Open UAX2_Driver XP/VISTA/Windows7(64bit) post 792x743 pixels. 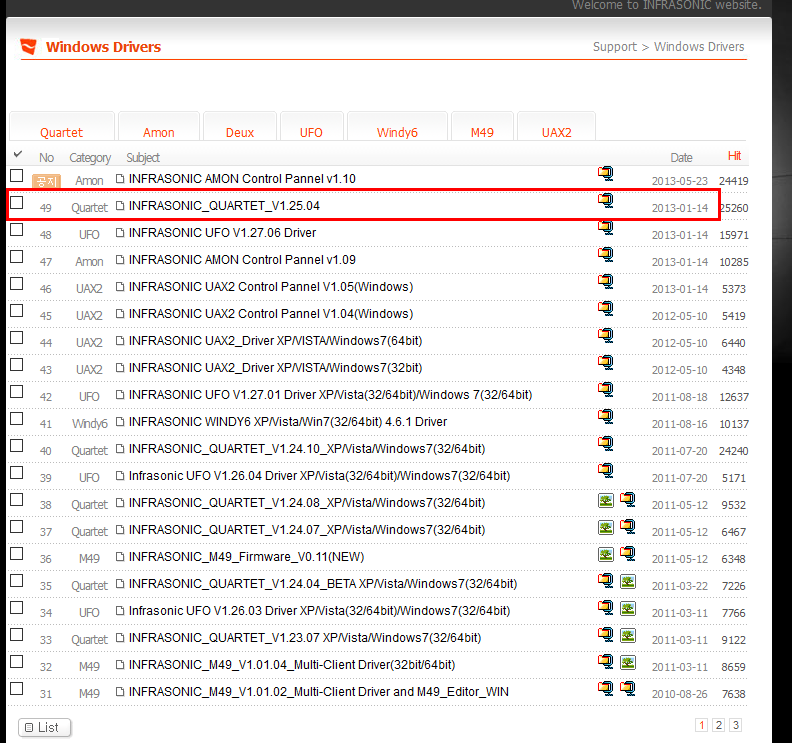tap(275, 341)
